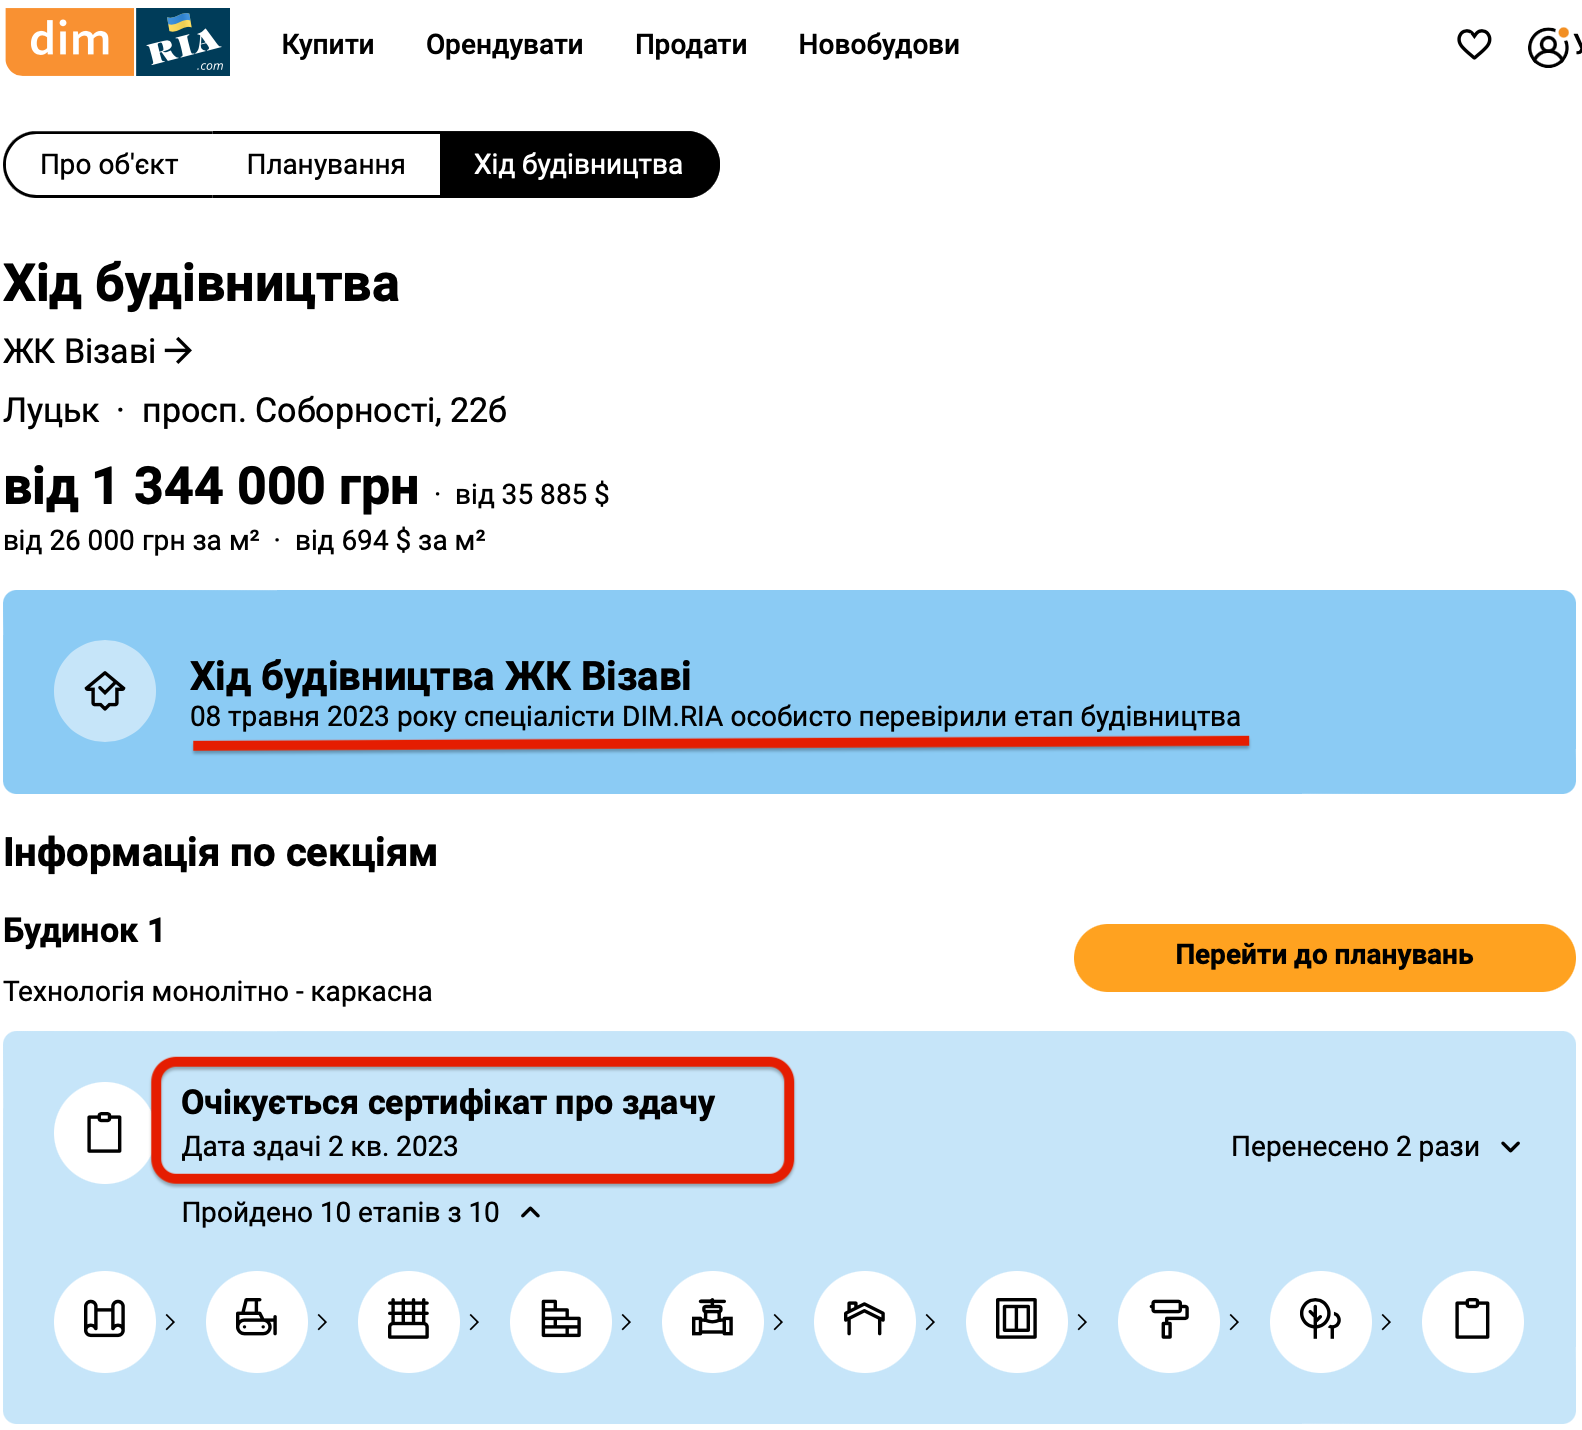
Task: Select the excavator stage icon
Action: point(256,1321)
